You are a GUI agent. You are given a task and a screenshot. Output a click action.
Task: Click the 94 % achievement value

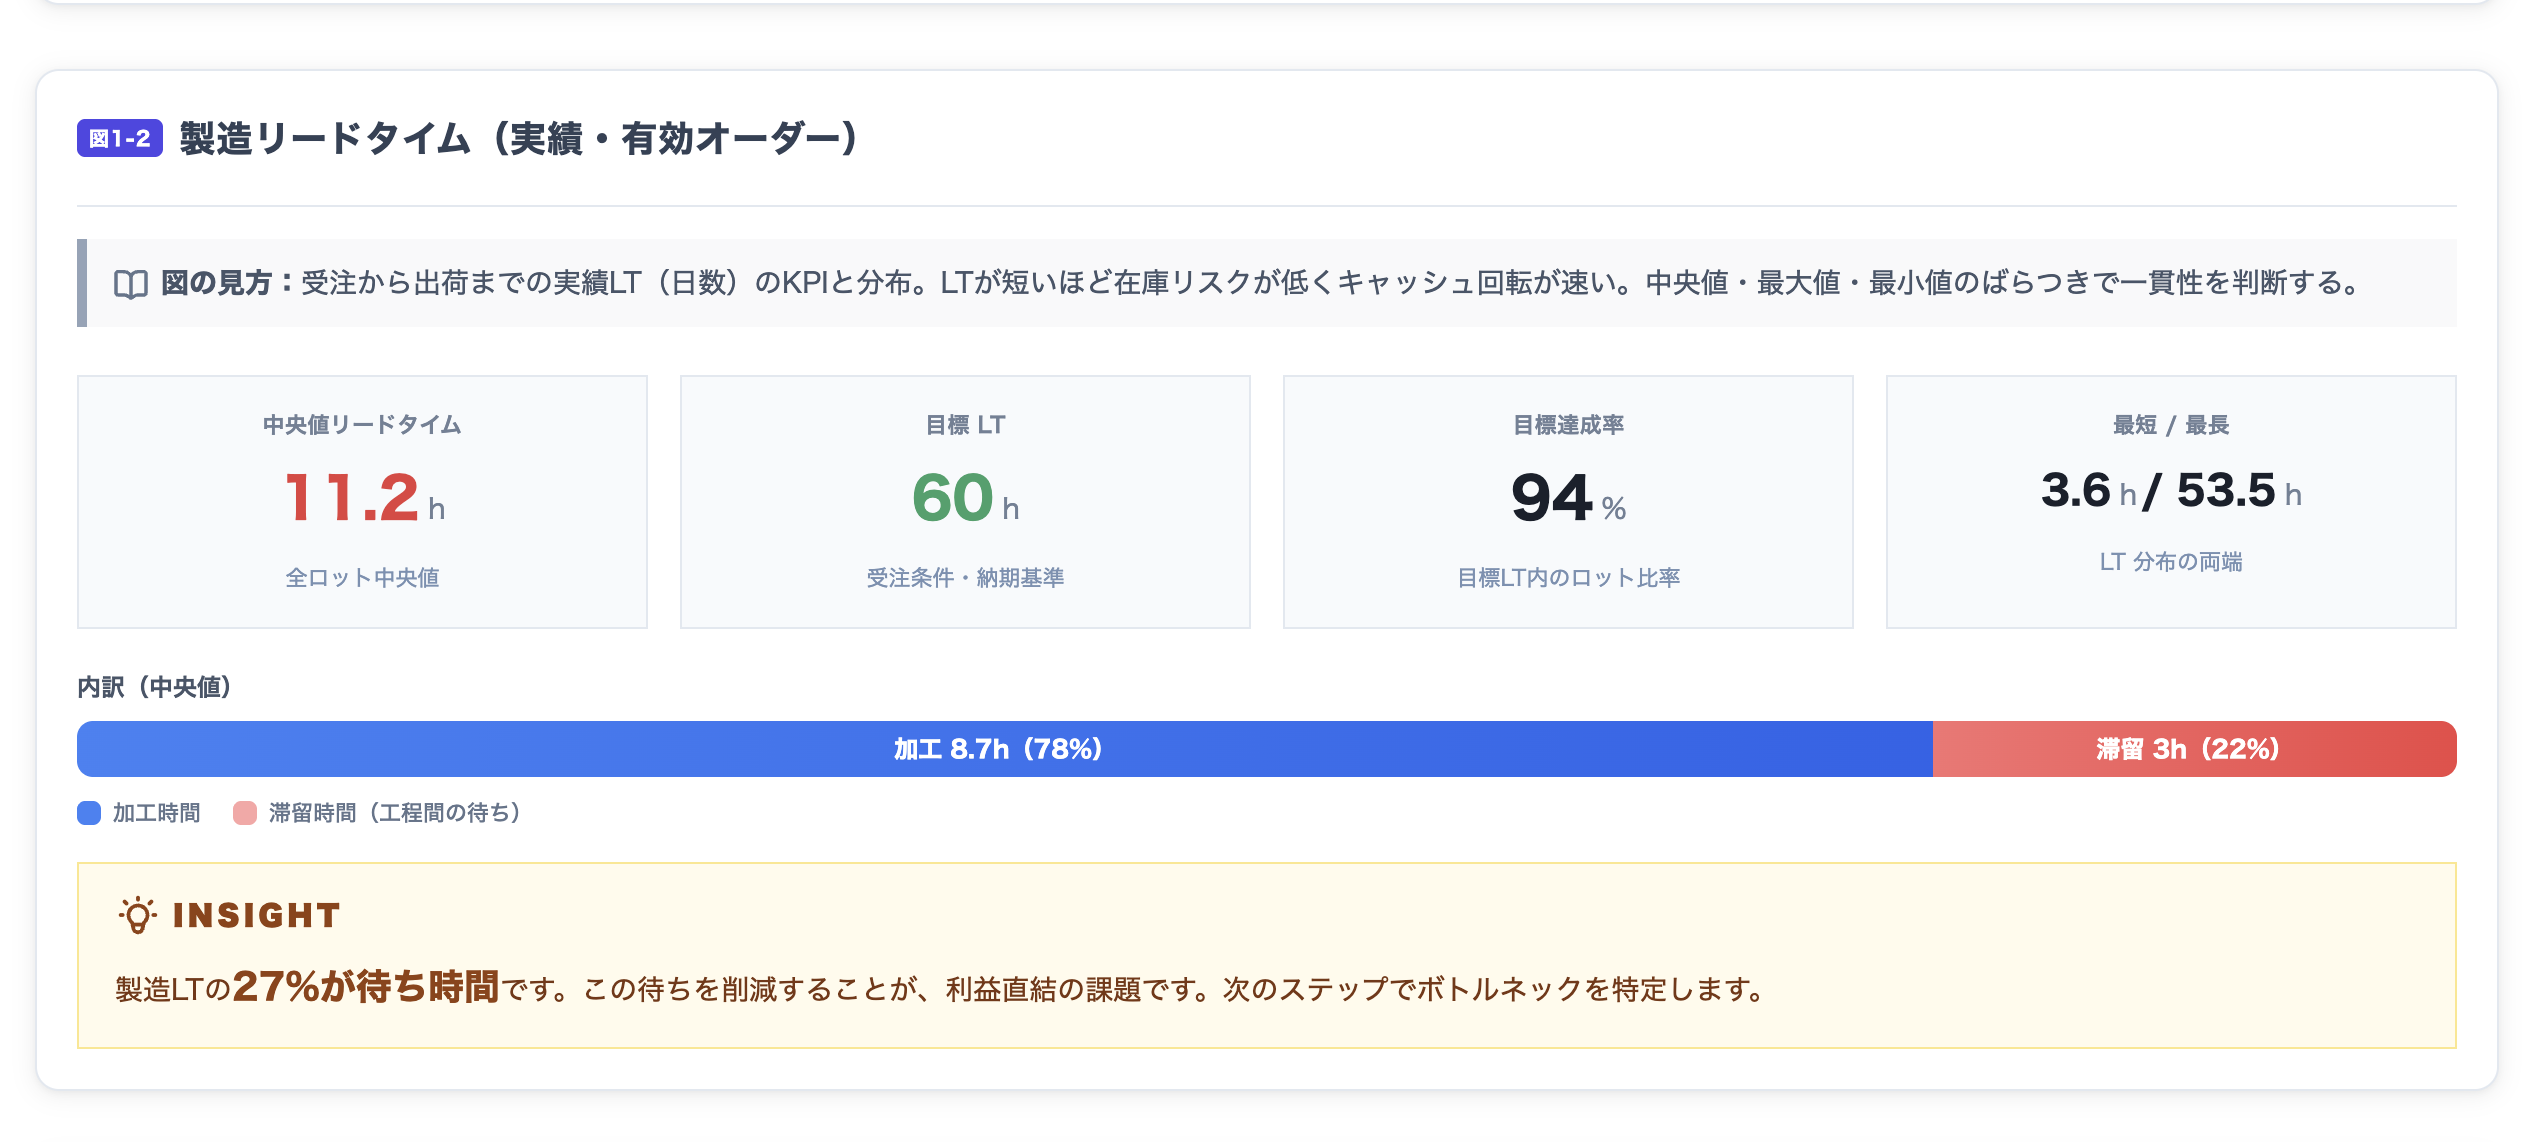[x=1568, y=498]
